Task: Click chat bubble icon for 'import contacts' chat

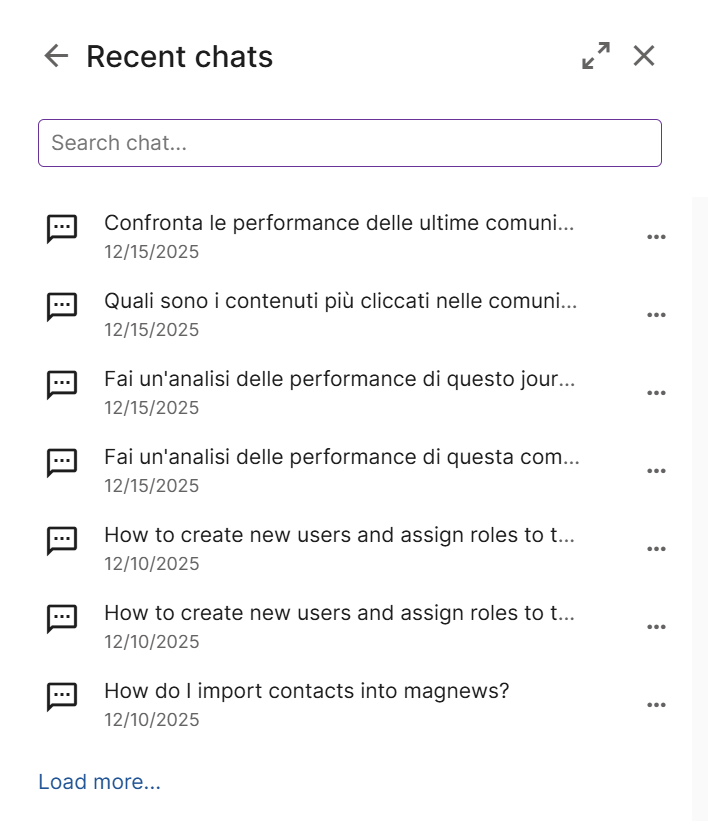Action: coord(62,696)
